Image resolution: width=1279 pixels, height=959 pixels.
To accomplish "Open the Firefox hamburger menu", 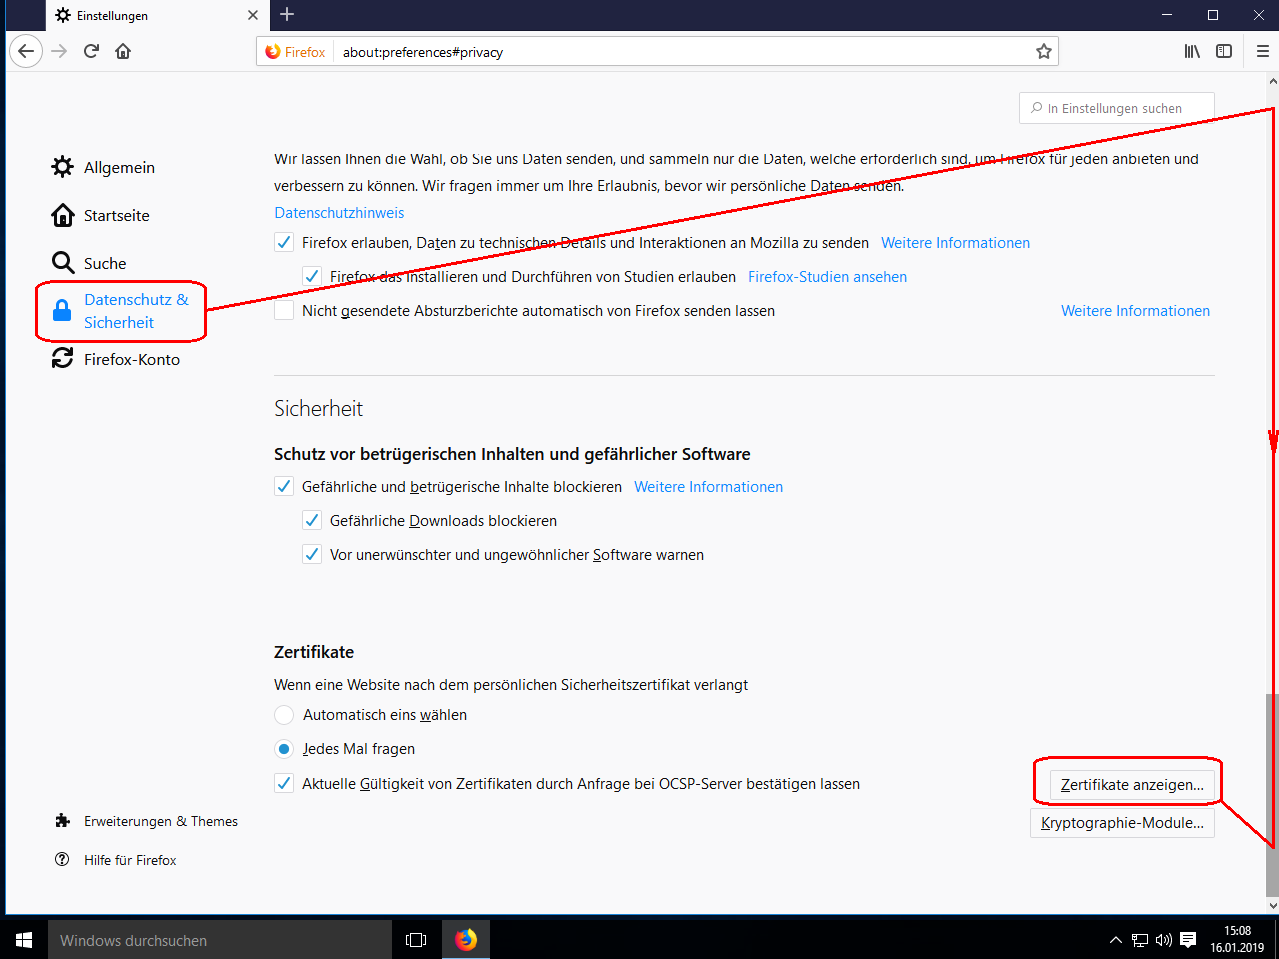I will click(1262, 51).
